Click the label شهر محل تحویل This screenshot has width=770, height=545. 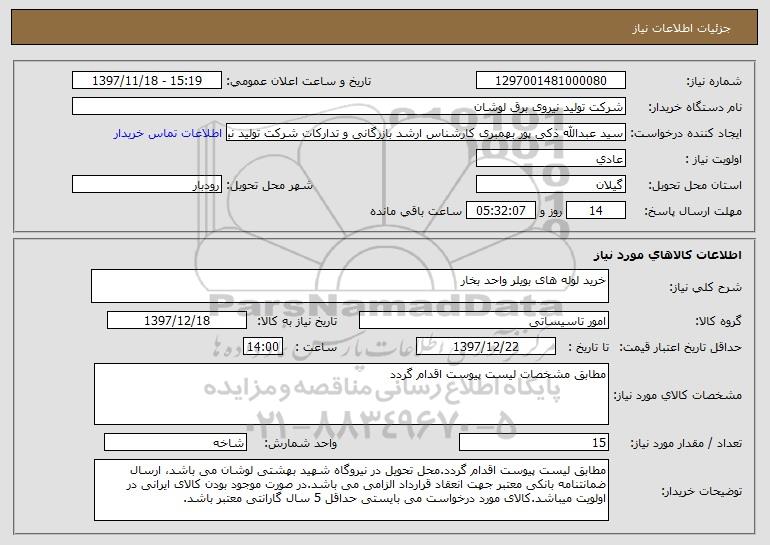269,186
